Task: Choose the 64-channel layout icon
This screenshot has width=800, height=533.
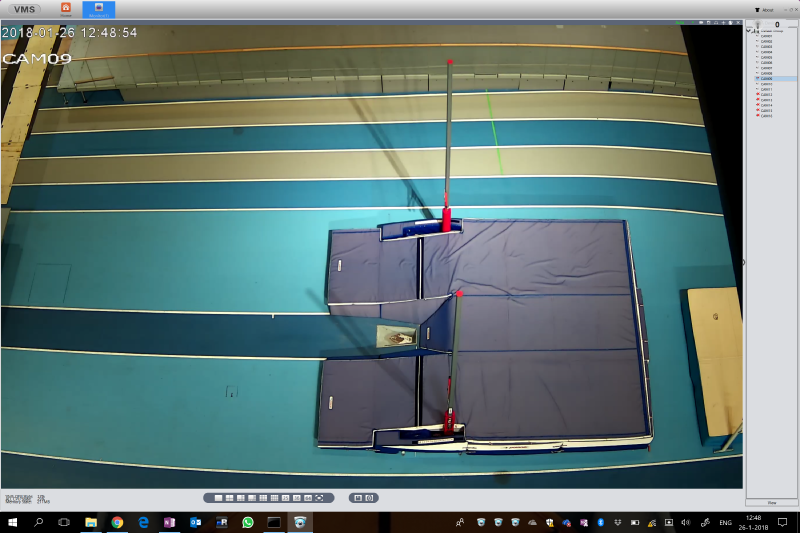Action: (307, 498)
